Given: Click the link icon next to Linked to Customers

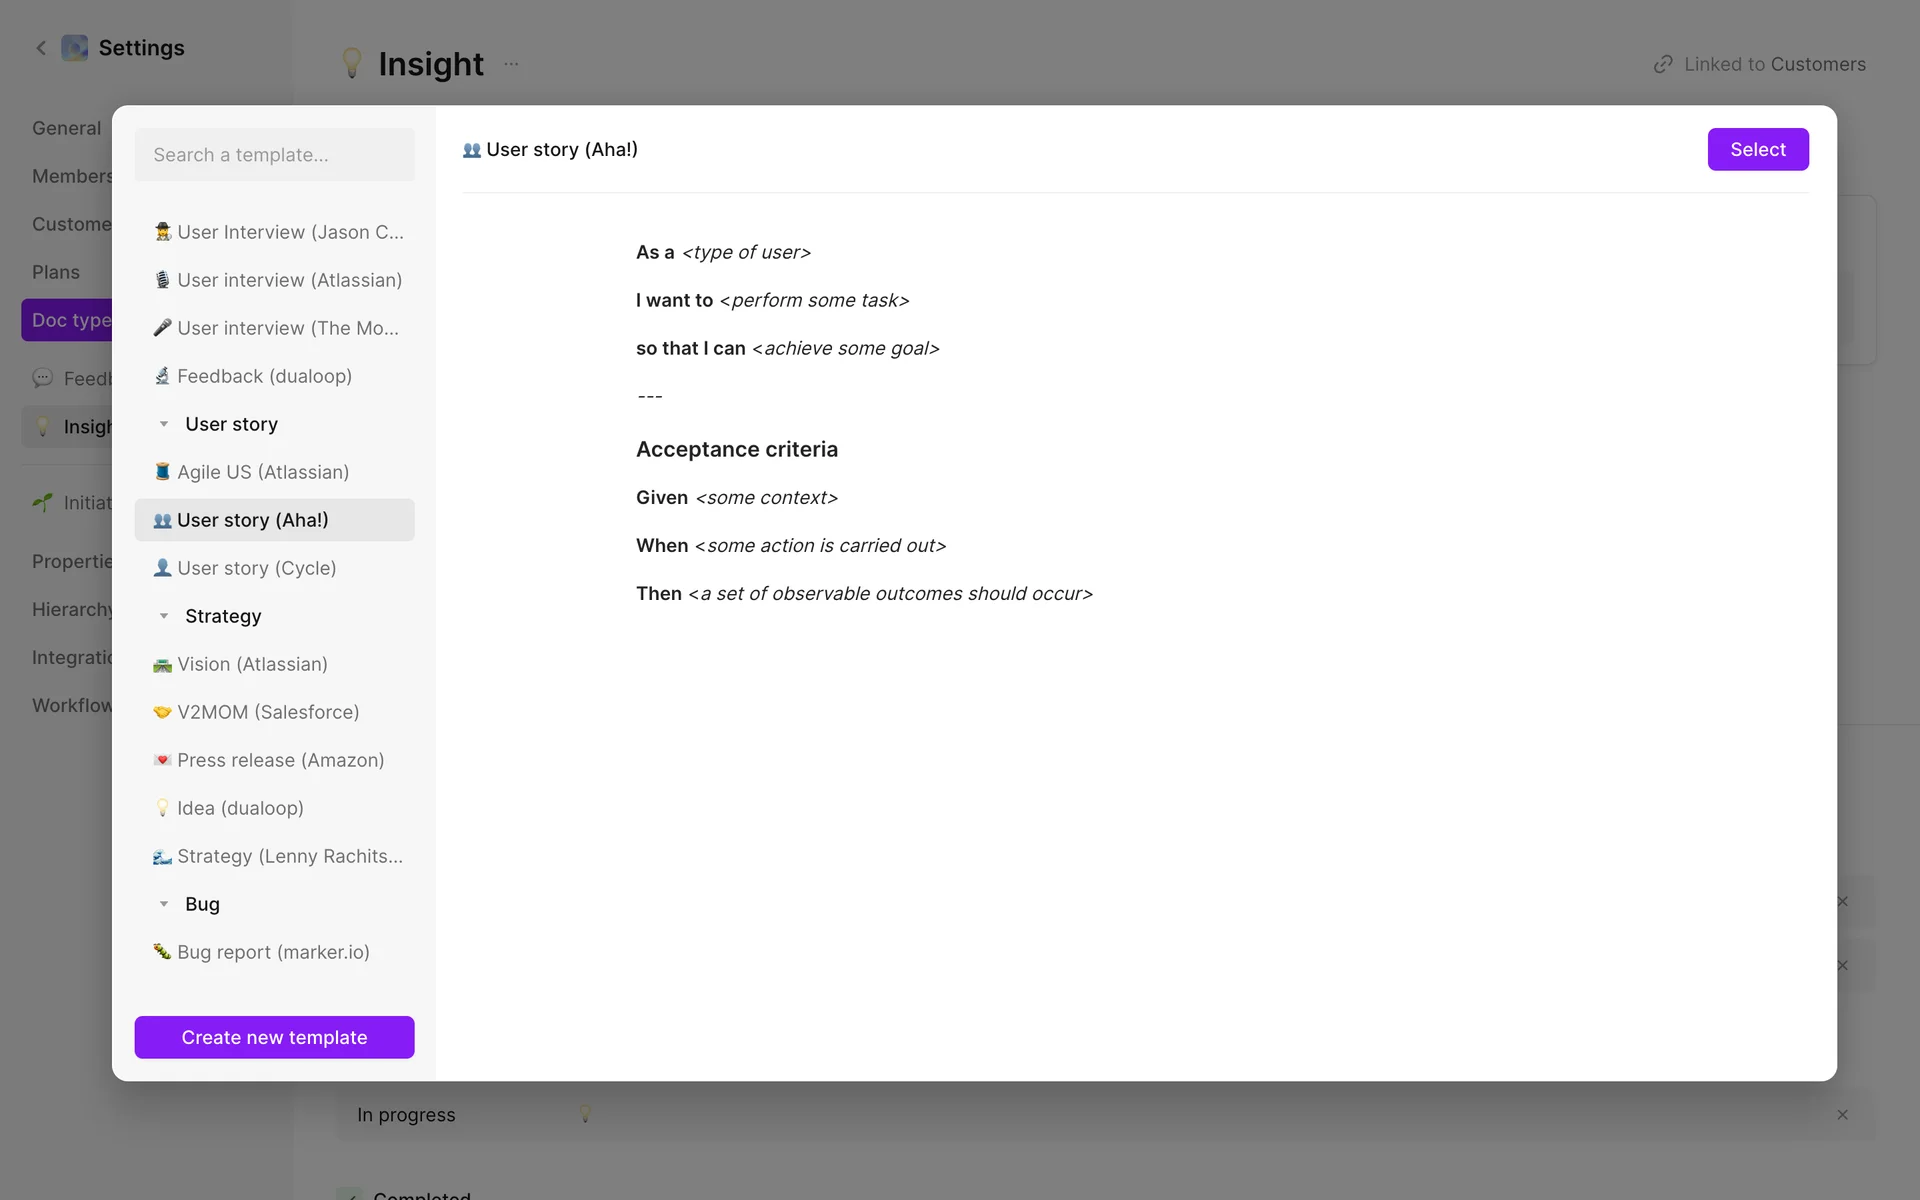Looking at the screenshot, I should [x=1663, y=64].
